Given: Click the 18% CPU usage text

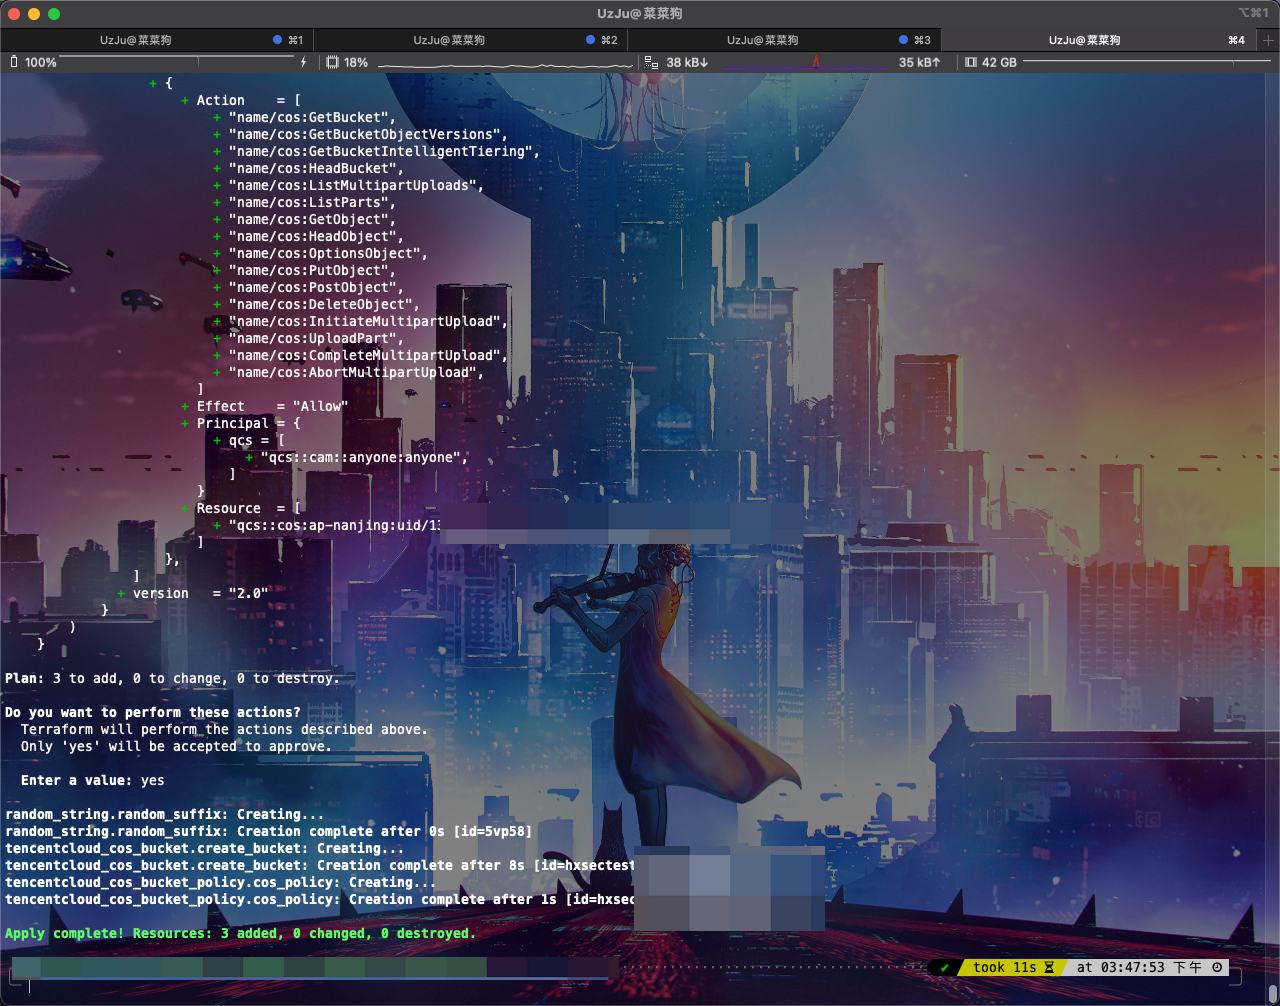Looking at the screenshot, I should [356, 62].
